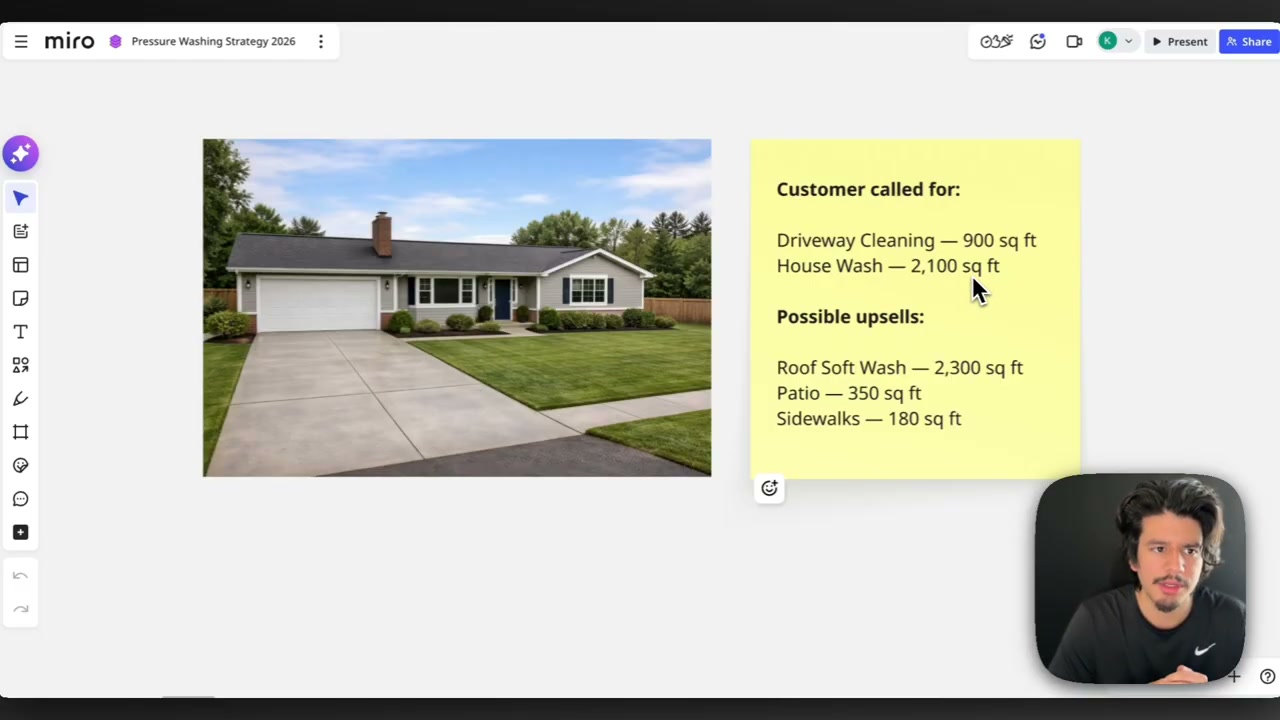
Task: Open Miro AI sparkle tool
Action: click(x=20, y=154)
